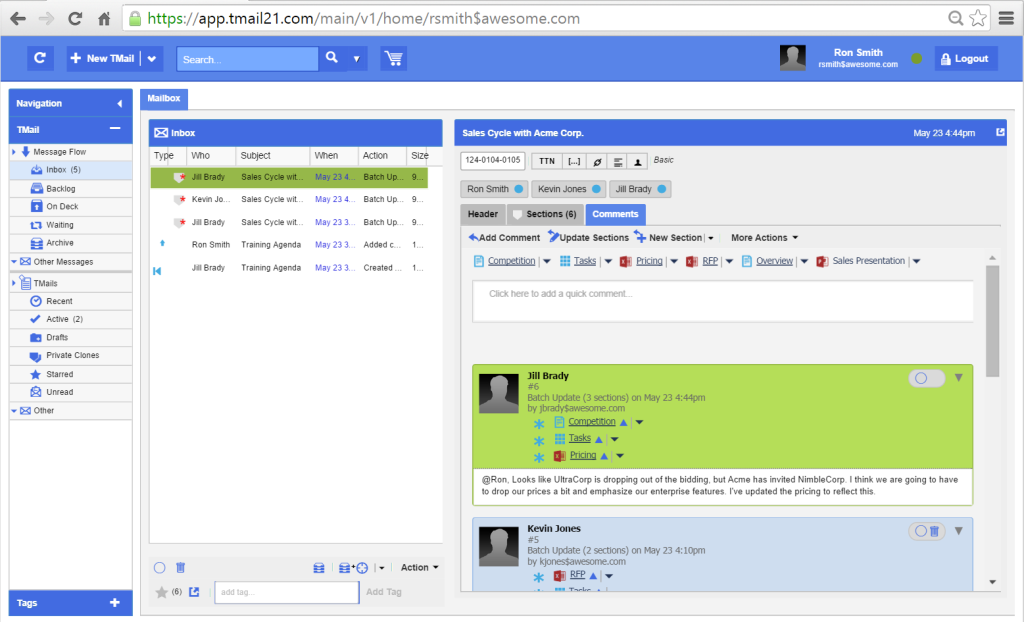Click the external link icon beside the star
The image size is (1024, 622).
coord(193,592)
